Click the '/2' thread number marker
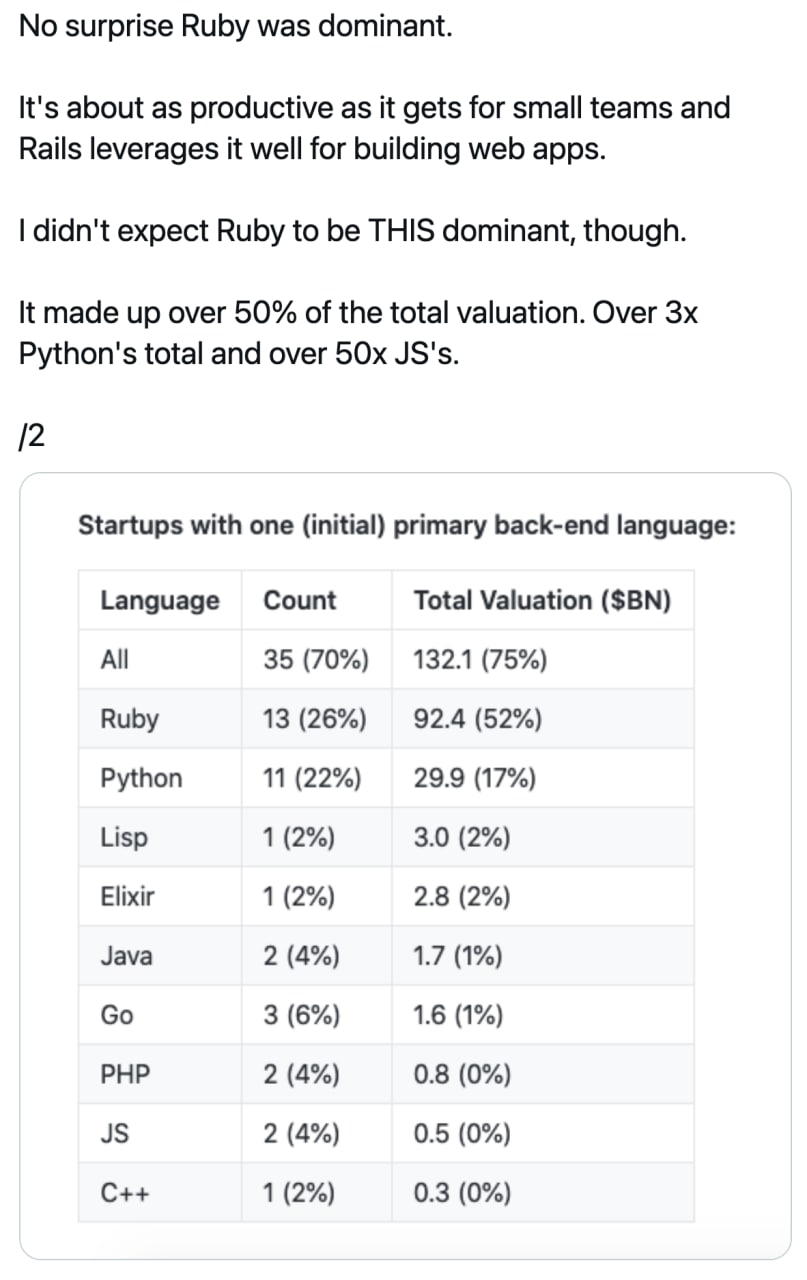Viewport: 807px width, 1280px height. (32, 436)
